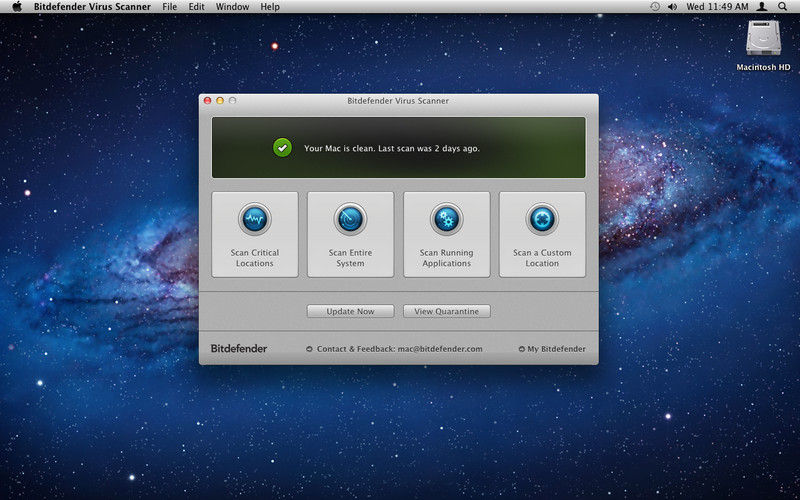Image resolution: width=800 pixels, height=500 pixels.
Task: Close the Bitdefender window with red button
Action: coord(208,101)
